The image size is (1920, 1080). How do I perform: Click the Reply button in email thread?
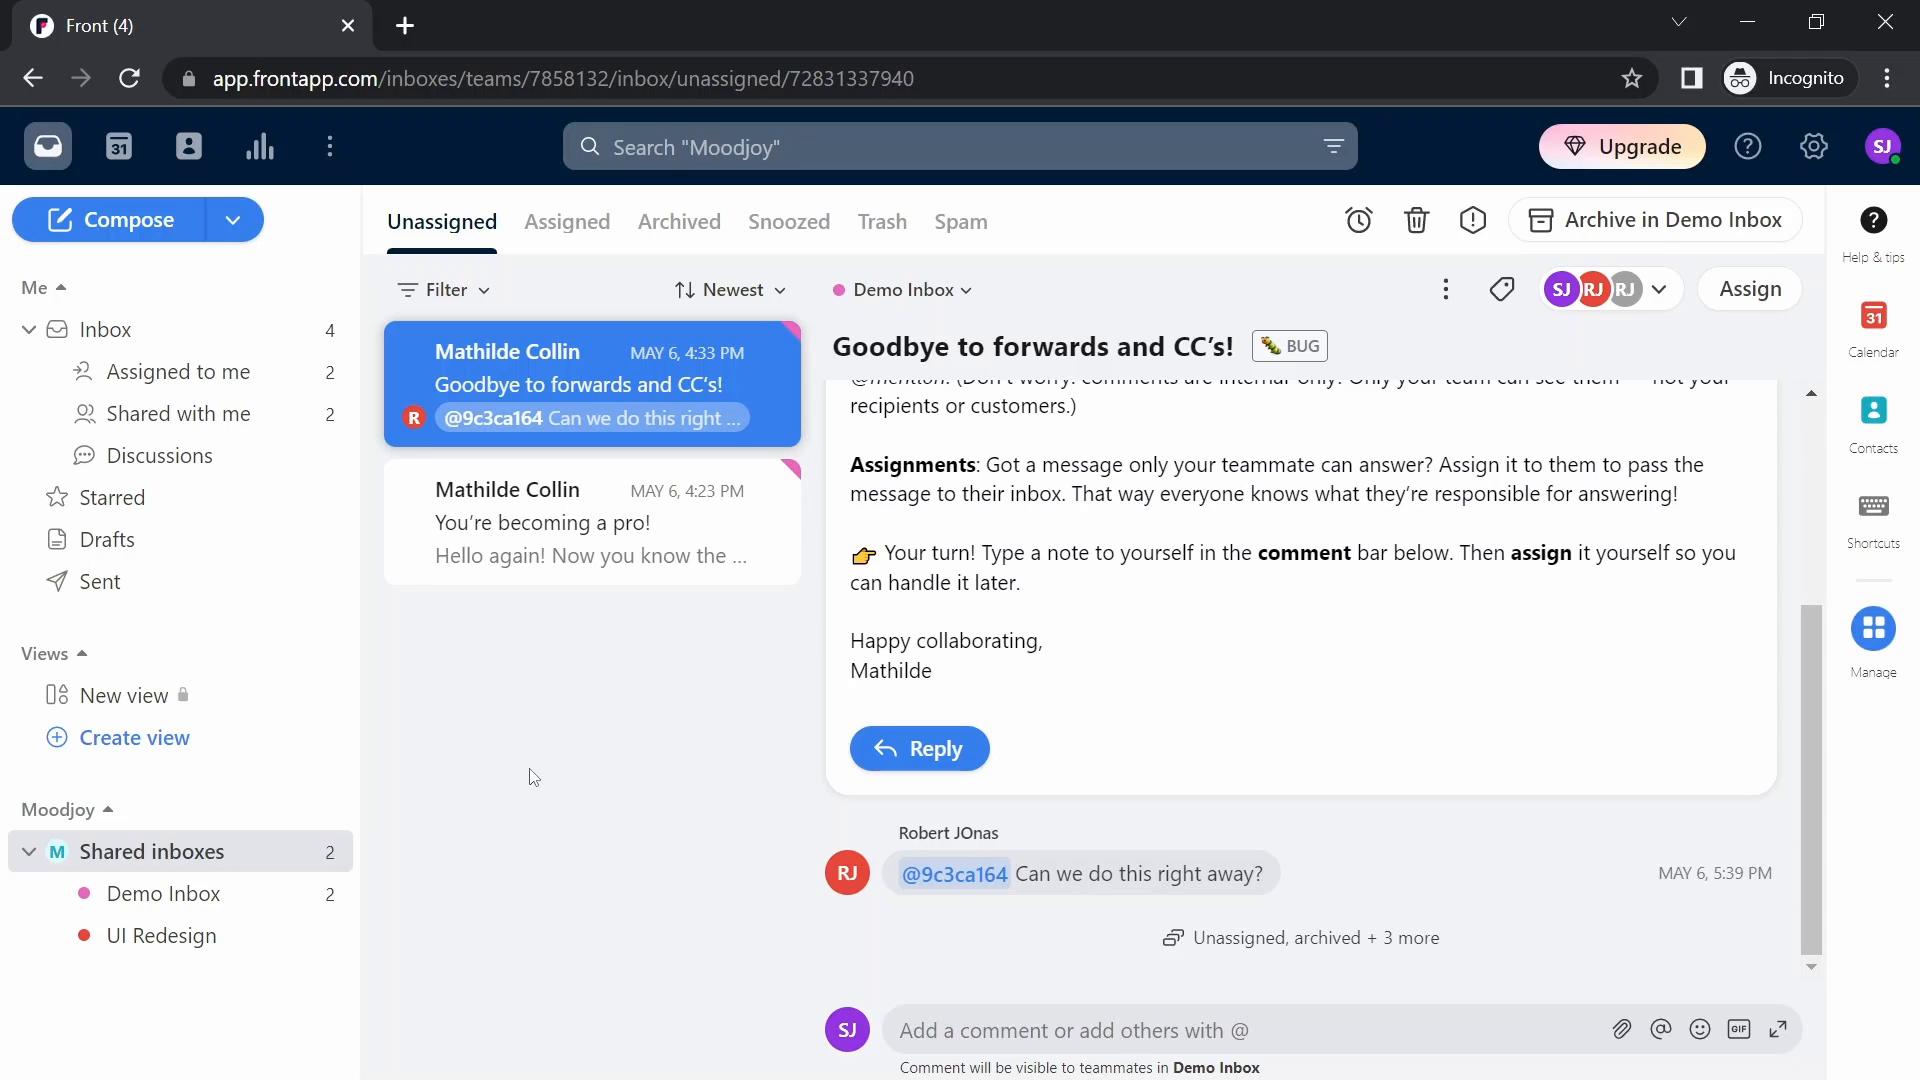click(x=920, y=748)
